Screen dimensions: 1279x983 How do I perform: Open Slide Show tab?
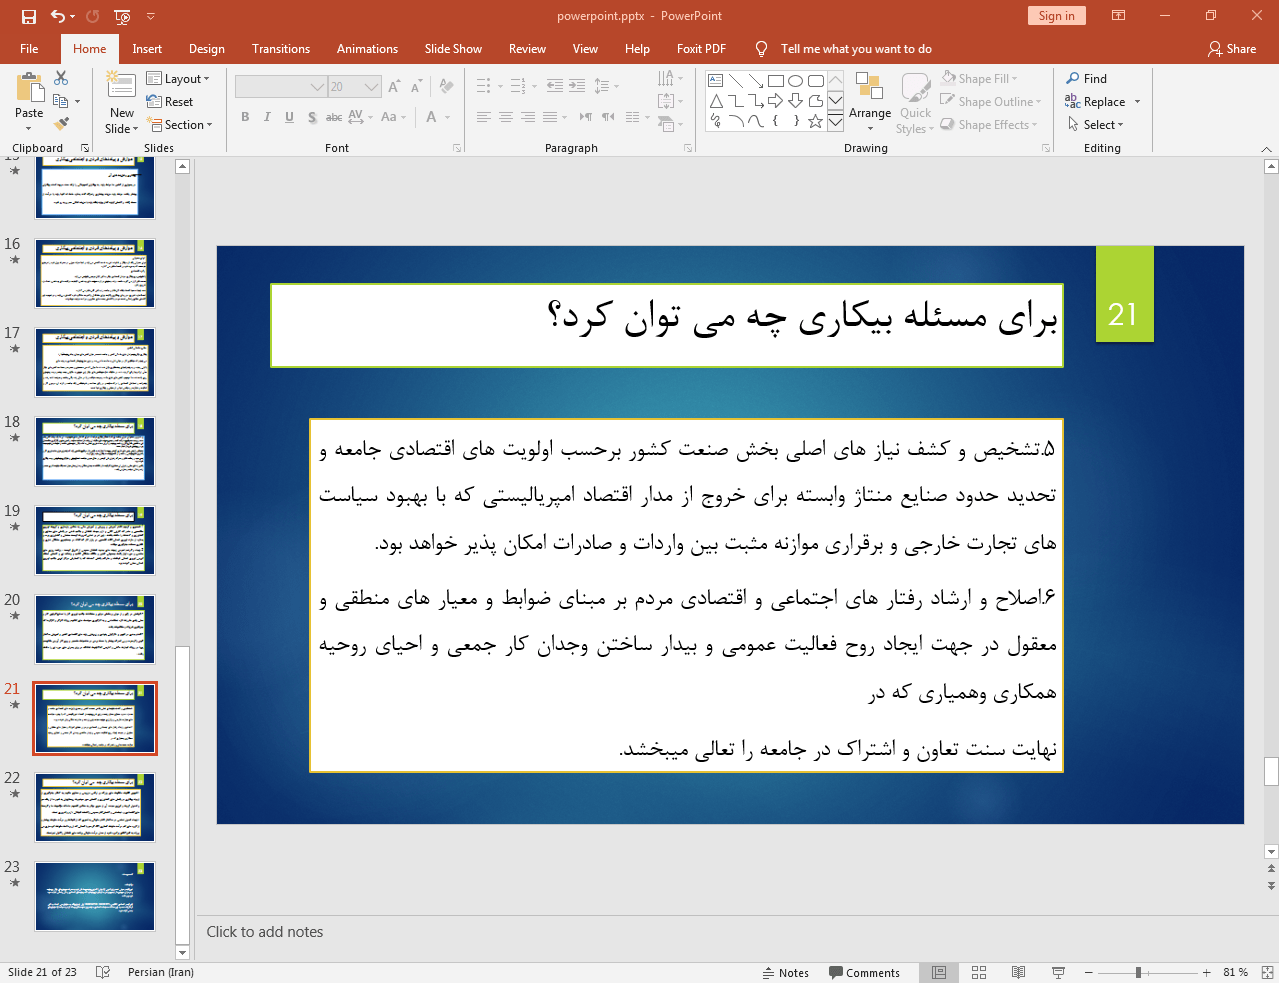click(453, 49)
